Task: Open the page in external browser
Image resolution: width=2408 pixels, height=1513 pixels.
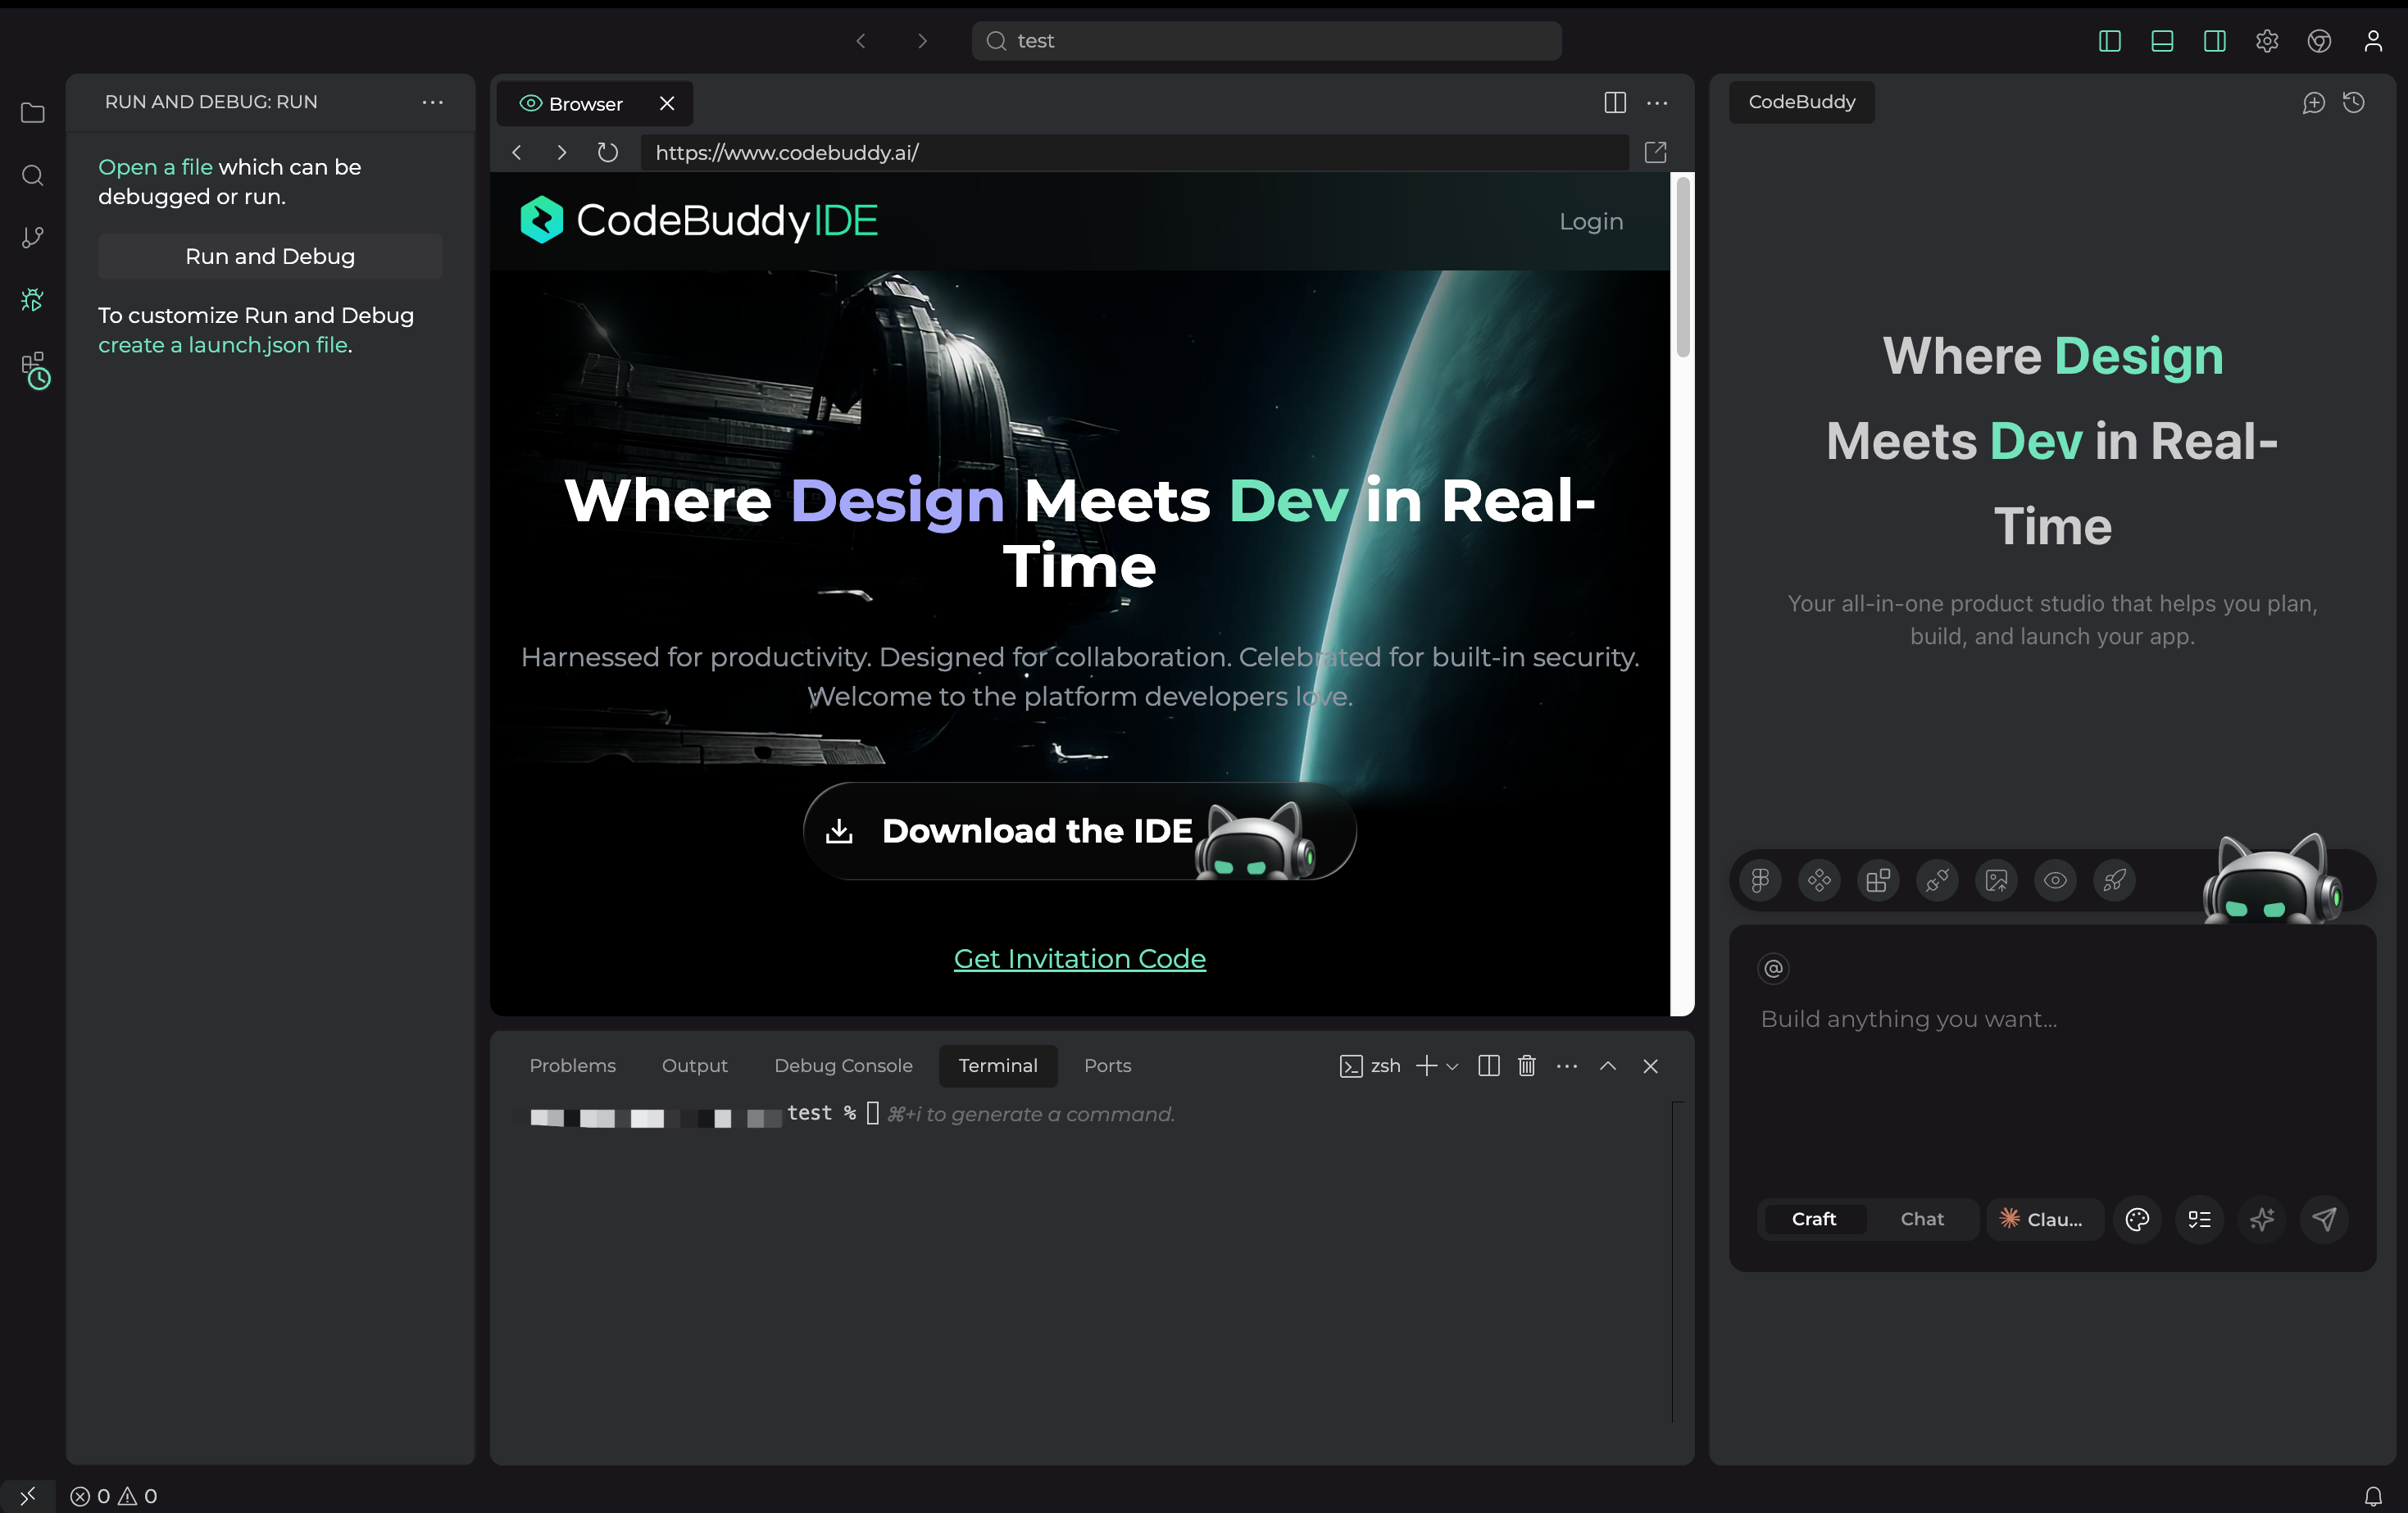Action: point(1655,152)
